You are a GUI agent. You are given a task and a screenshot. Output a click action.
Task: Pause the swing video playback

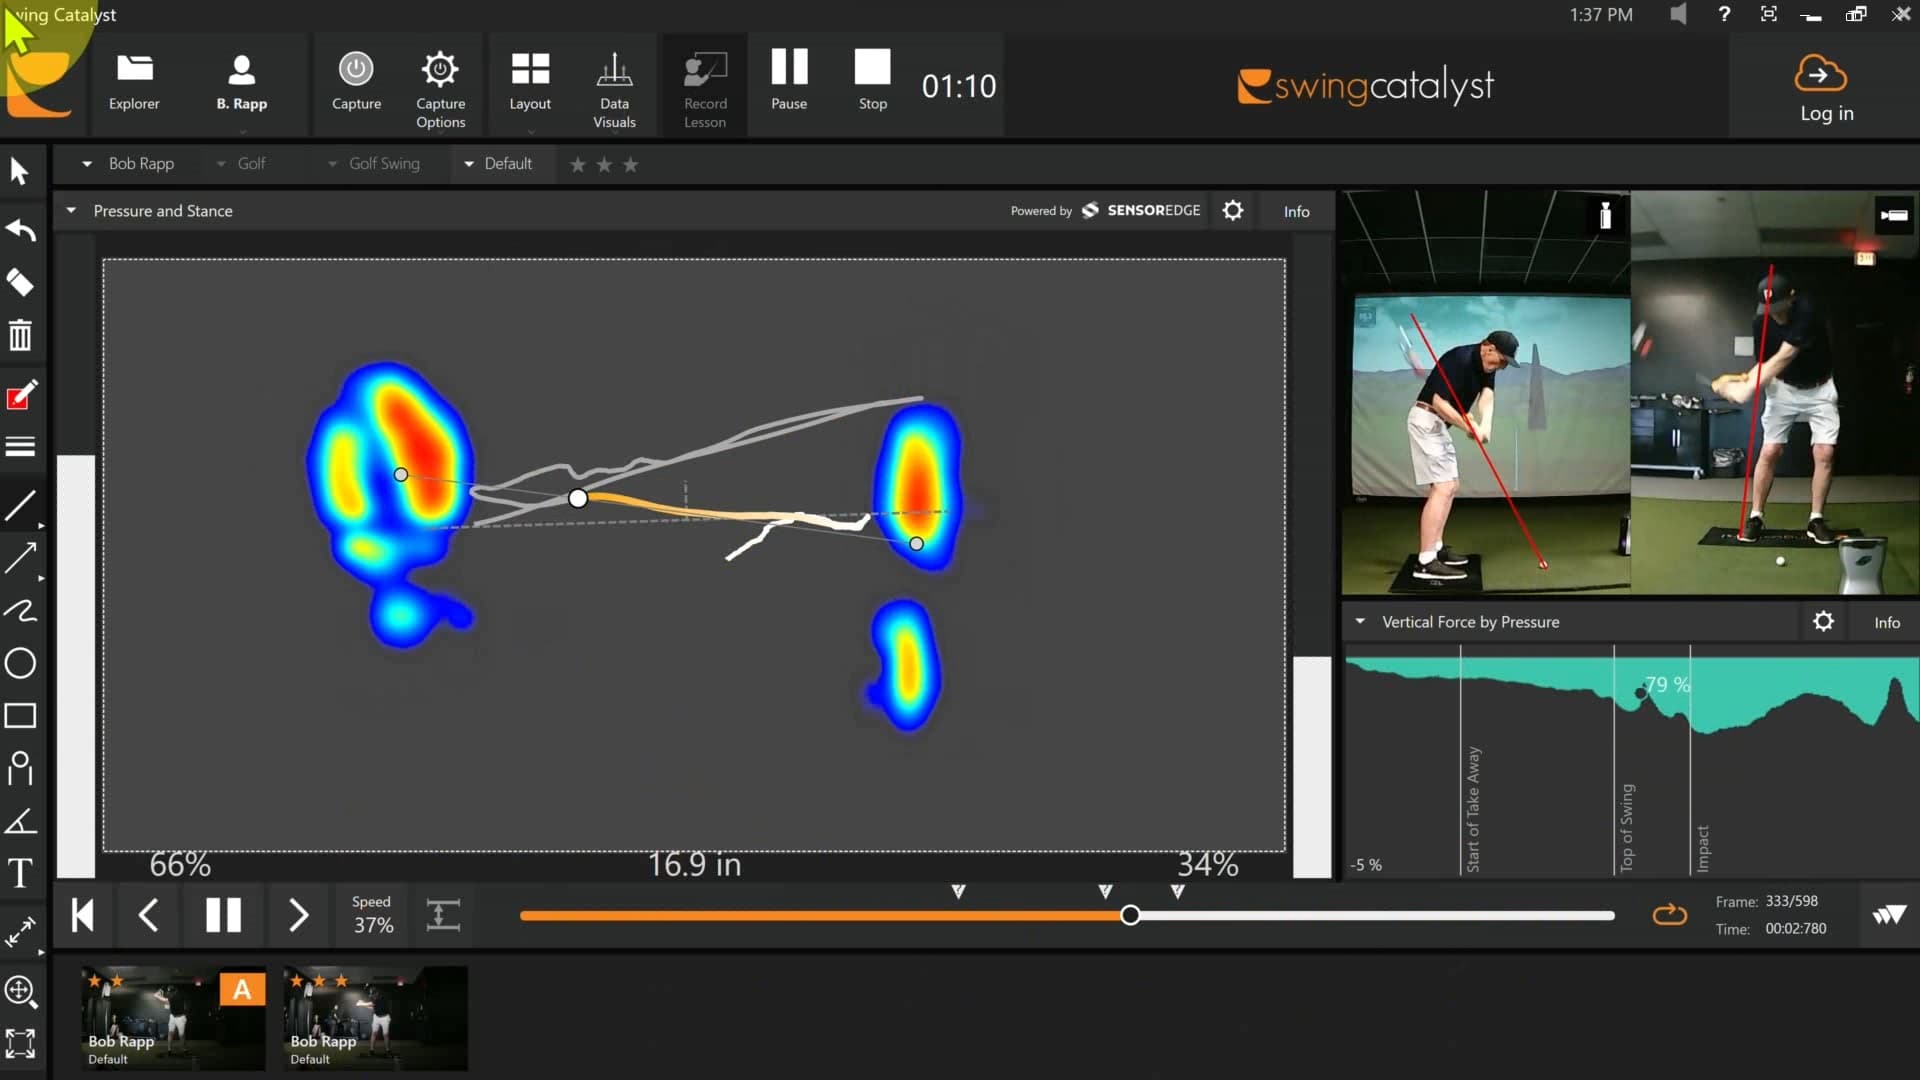tap(223, 914)
